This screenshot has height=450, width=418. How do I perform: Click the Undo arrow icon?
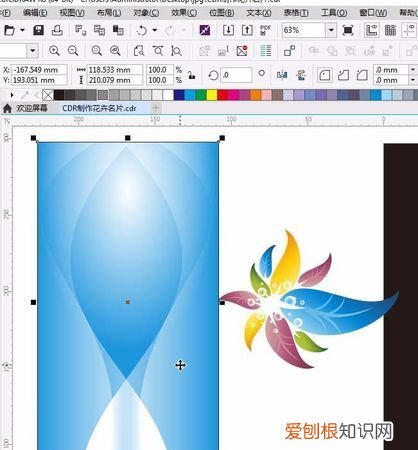point(142,30)
